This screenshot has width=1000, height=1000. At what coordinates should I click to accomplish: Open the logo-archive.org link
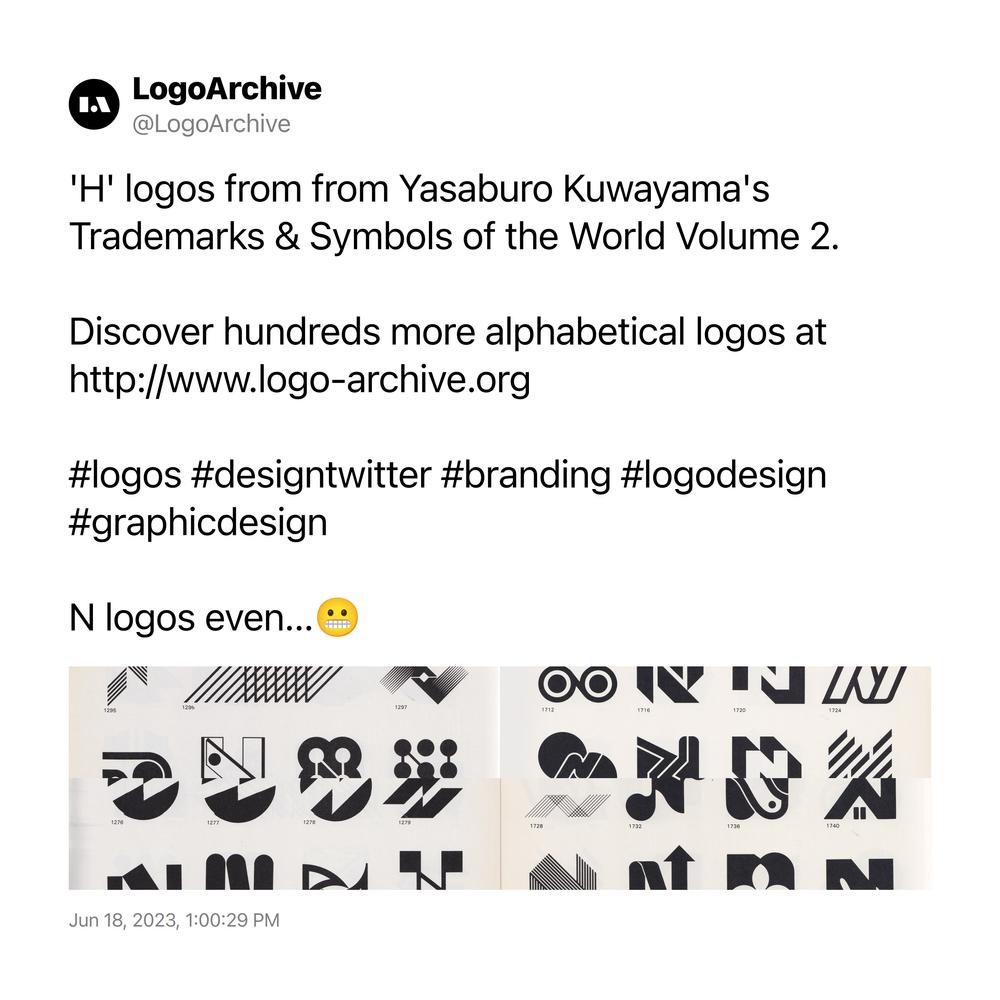[299, 379]
